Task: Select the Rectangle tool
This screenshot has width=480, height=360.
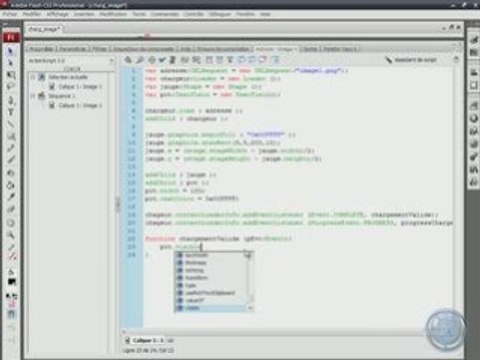Action: point(11,136)
